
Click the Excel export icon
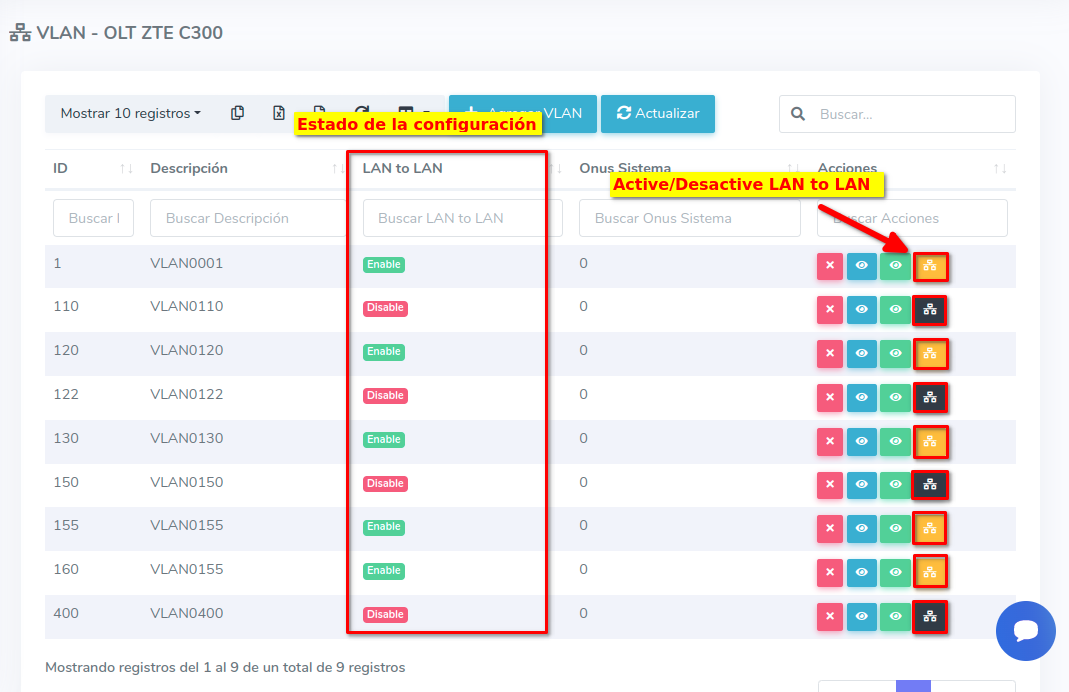pyautogui.click(x=279, y=113)
